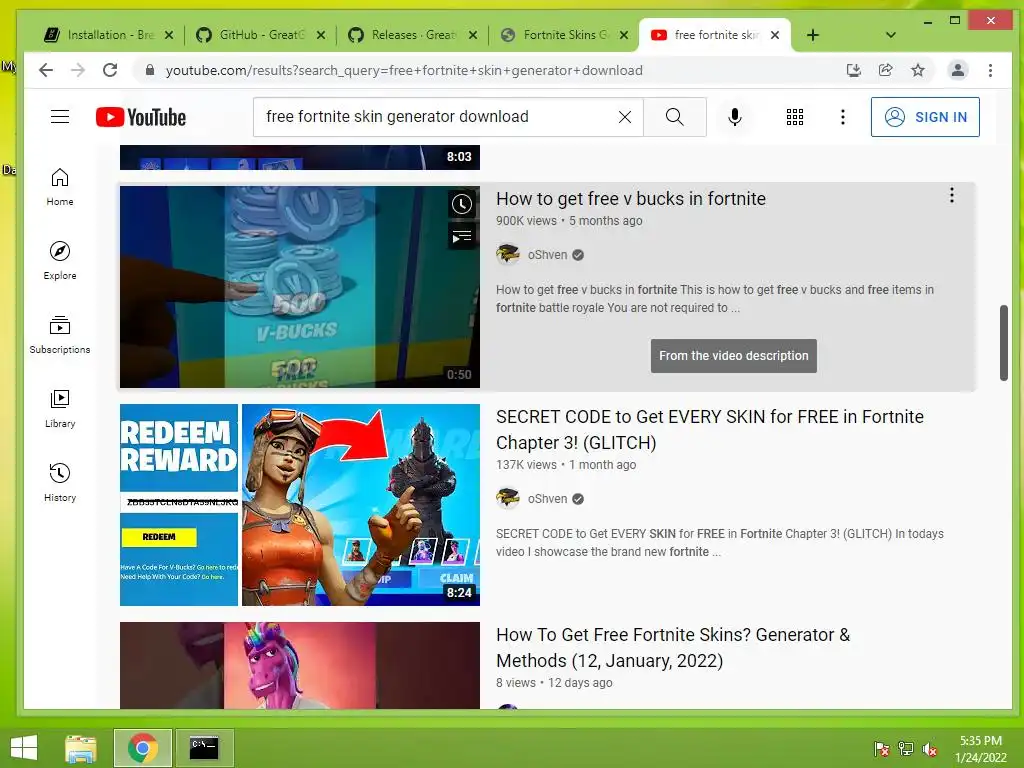Viewport: 1024px width, 768px height.
Task: Click the install app icon in address bar
Action: pyautogui.click(x=854, y=71)
